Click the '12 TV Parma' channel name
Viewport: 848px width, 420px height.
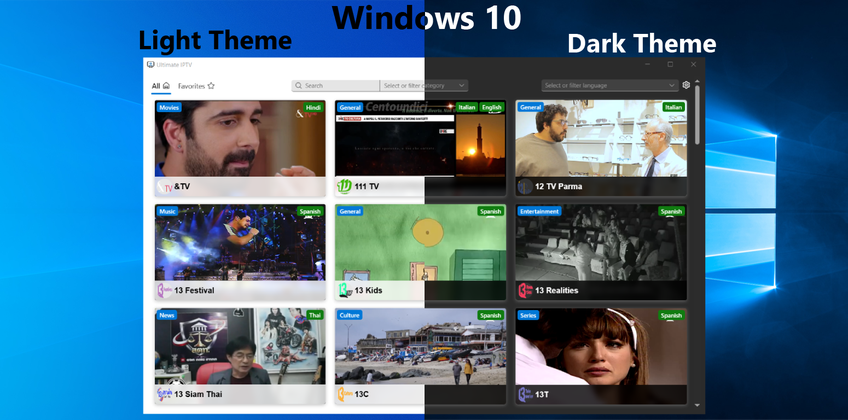click(559, 187)
